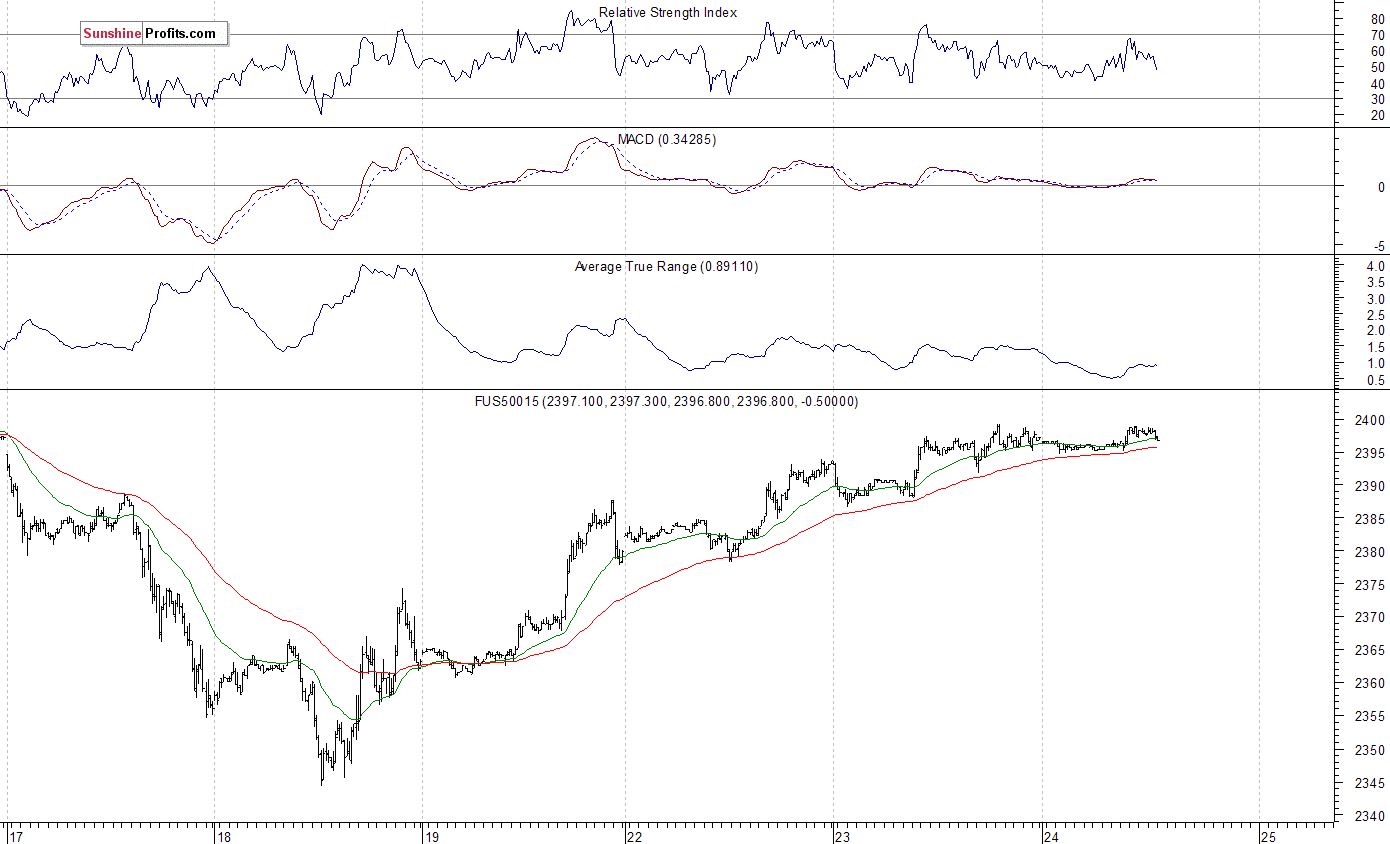The width and height of the screenshot is (1390, 844).
Task: Click the 2400 price axis label
Action: (1372, 420)
